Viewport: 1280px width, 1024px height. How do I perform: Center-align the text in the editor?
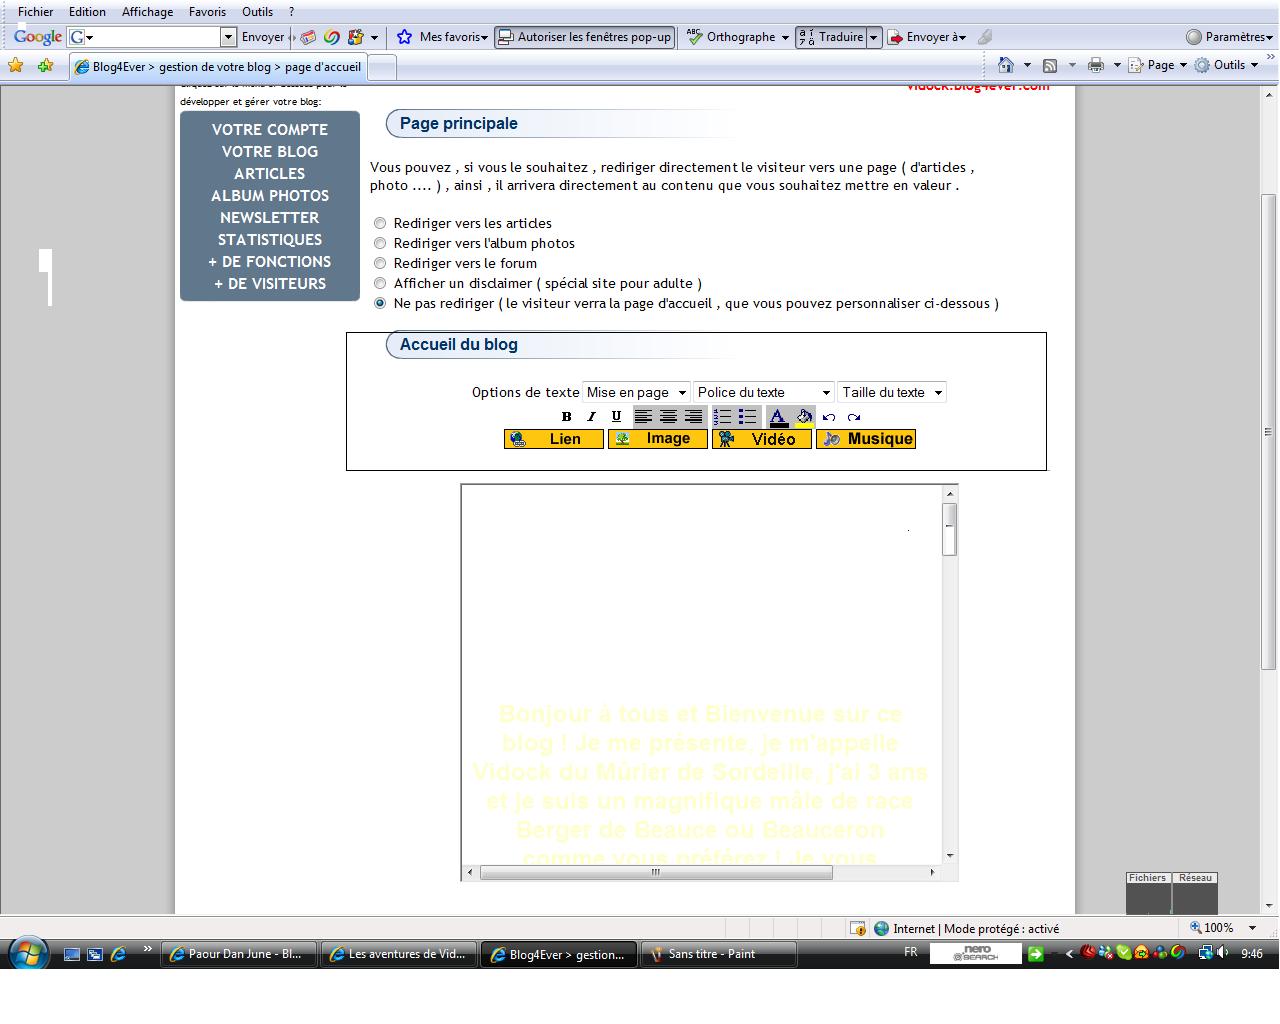[668, 417]
